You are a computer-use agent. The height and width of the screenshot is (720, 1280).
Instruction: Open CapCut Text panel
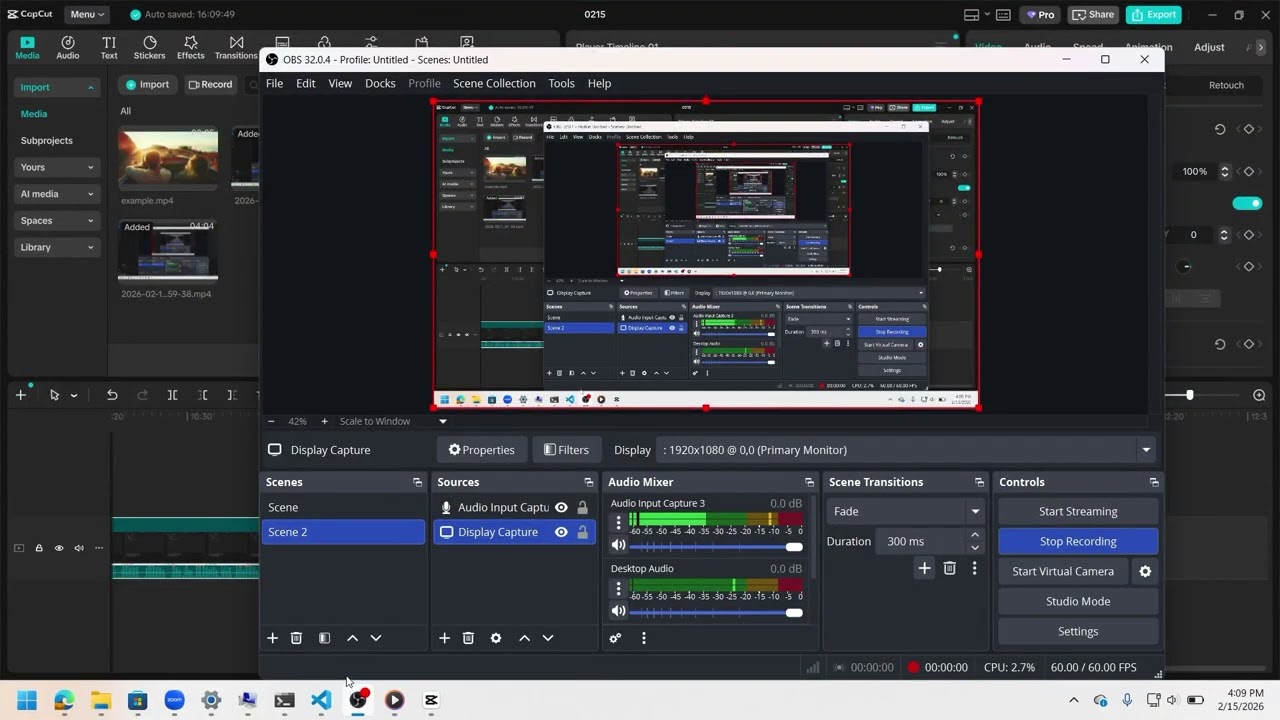[109, 48]
